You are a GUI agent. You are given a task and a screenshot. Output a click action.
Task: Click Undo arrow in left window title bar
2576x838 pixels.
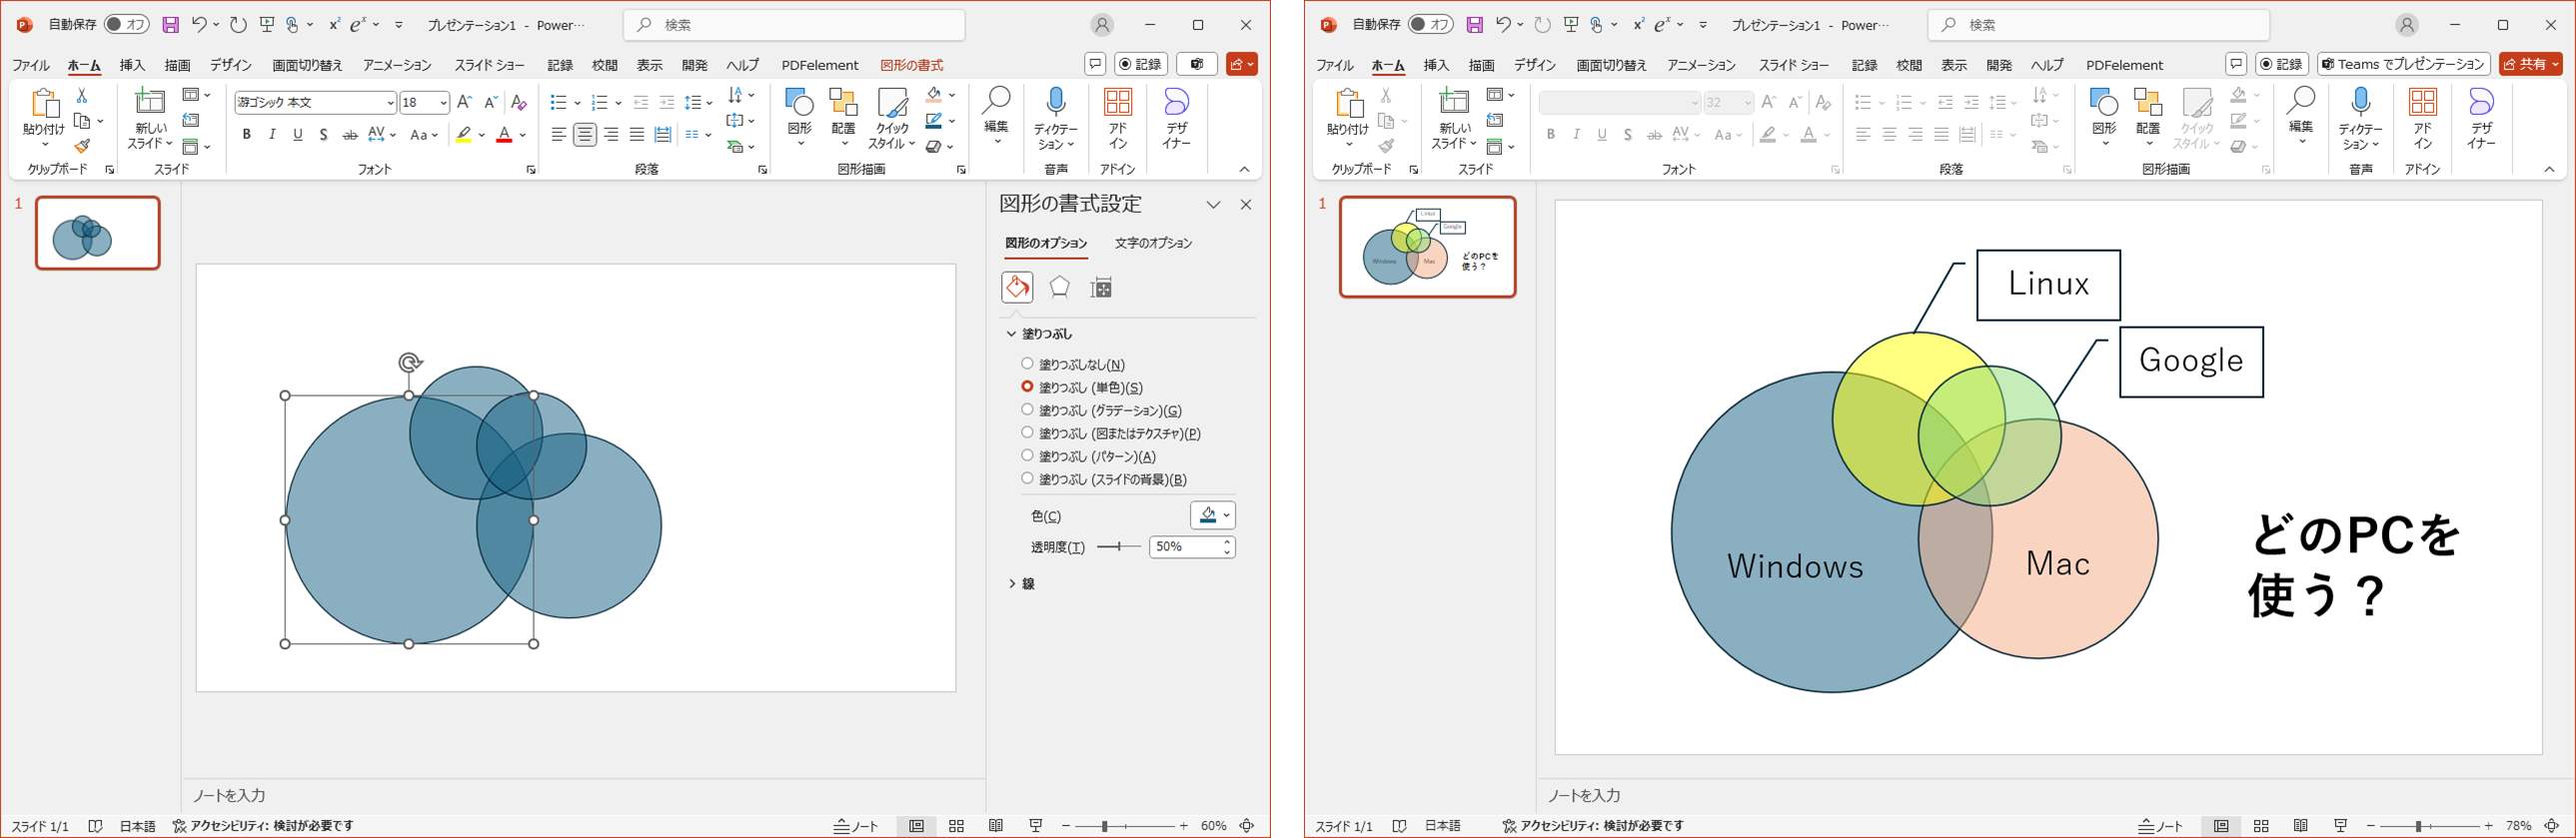point(199,24)
